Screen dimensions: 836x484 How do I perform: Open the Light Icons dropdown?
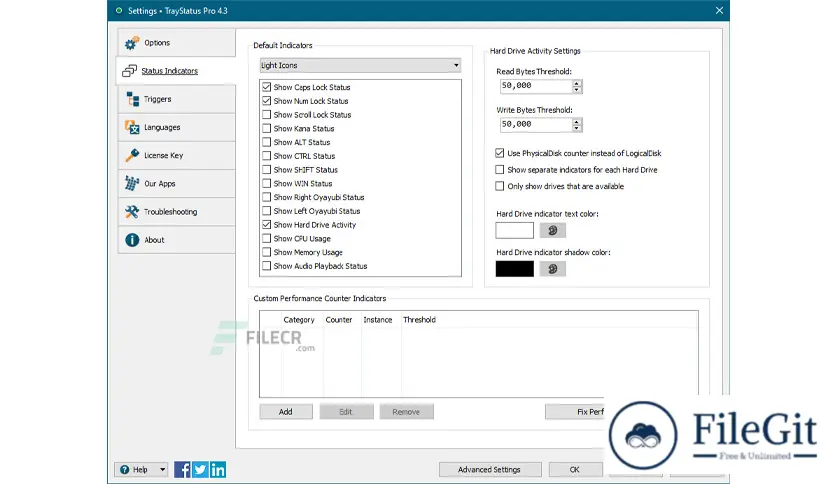360,65
